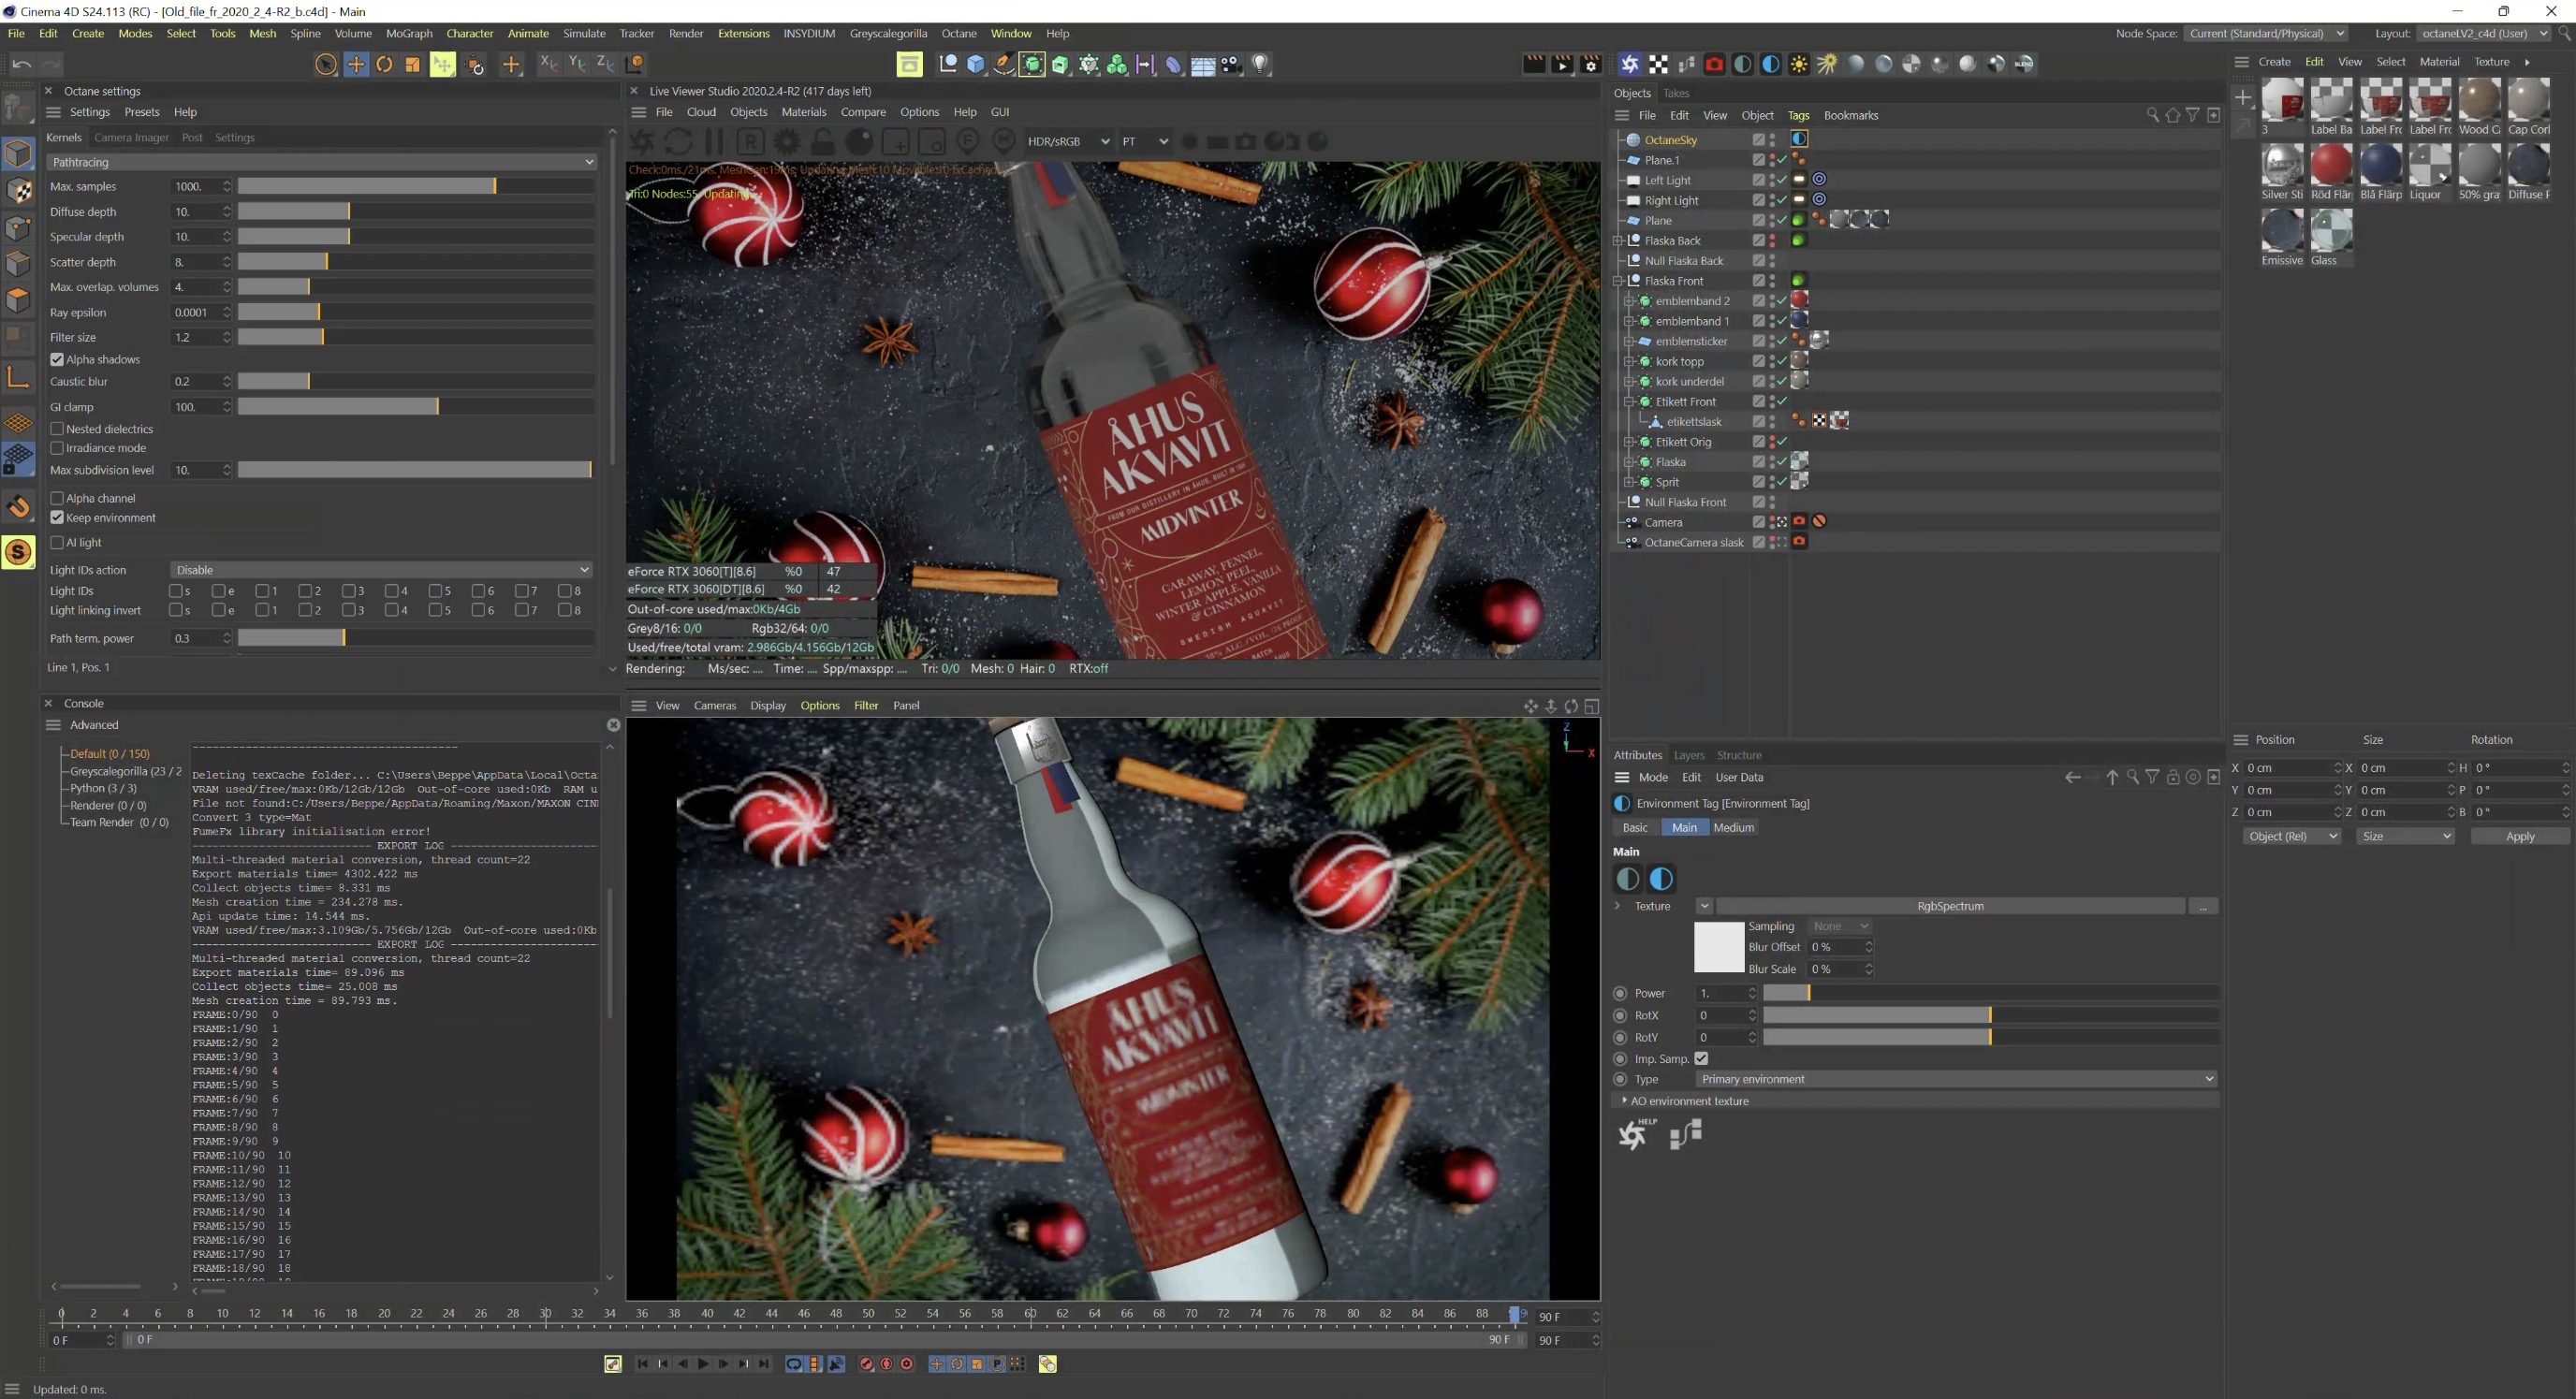Click the Play forward button in timeline
Screen dimensions: 2576x1399
pyautogui.click(x=703, y=1364)
